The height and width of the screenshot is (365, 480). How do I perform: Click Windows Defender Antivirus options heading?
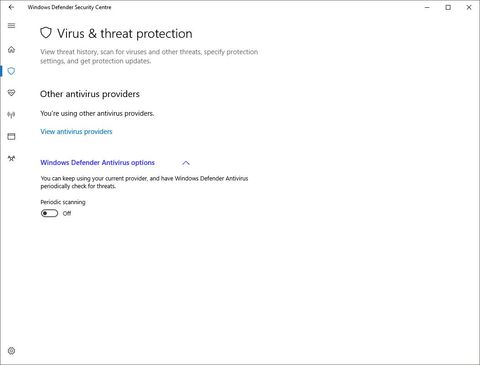[x=97, y=163]
